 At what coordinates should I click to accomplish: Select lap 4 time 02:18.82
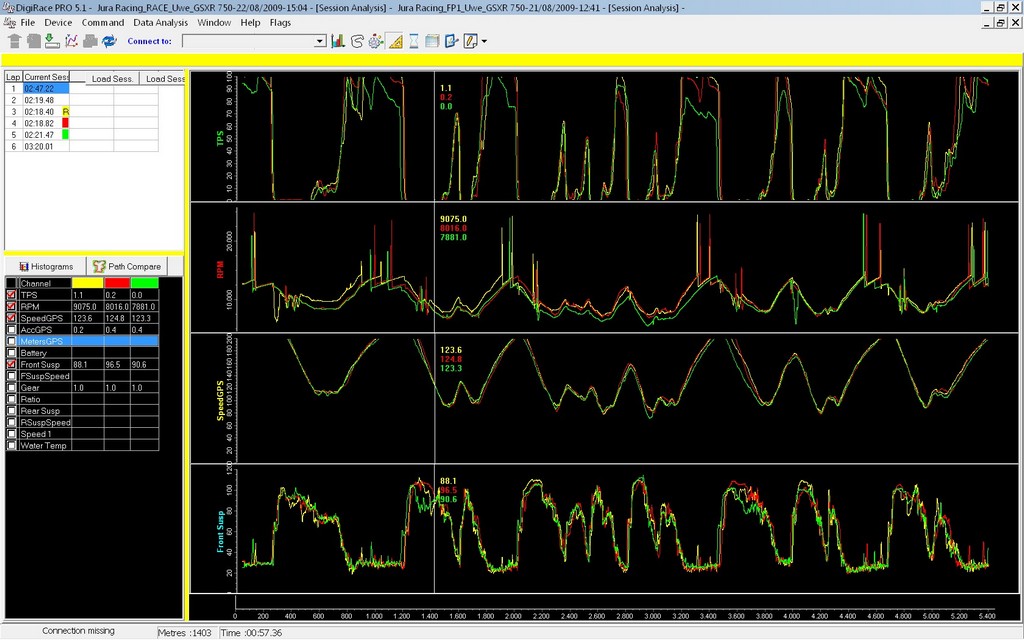pyautogui.click(x=40, y=123)
